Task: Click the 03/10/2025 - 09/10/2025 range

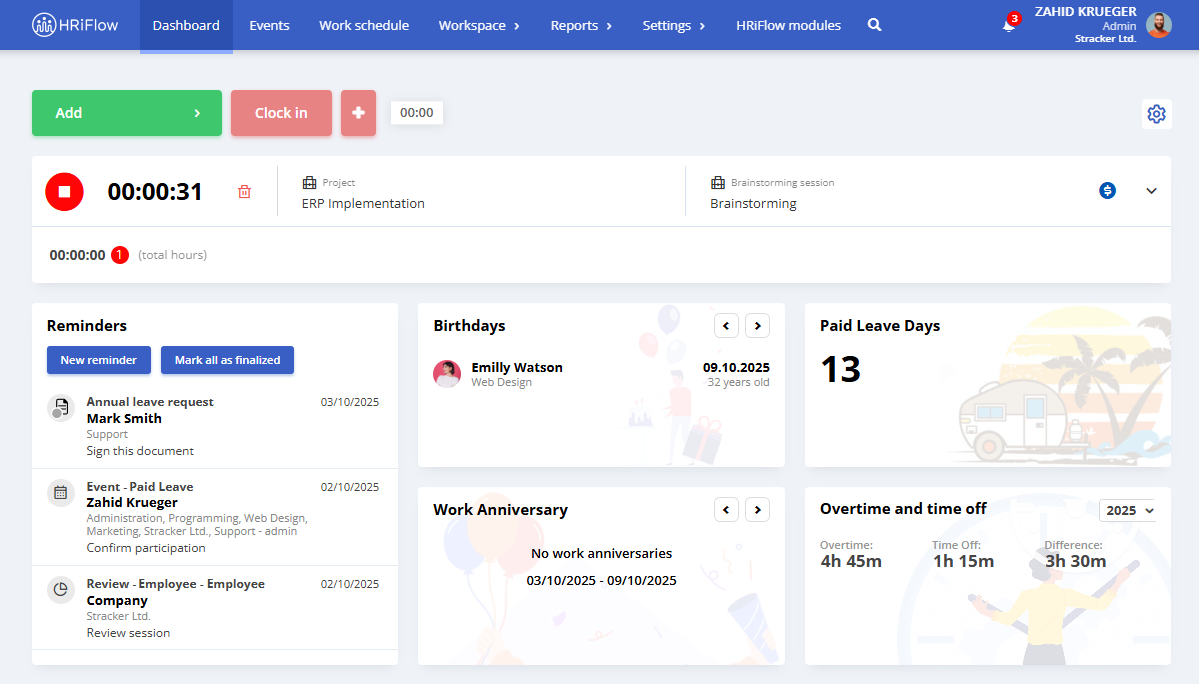Action: click(602, 581)
